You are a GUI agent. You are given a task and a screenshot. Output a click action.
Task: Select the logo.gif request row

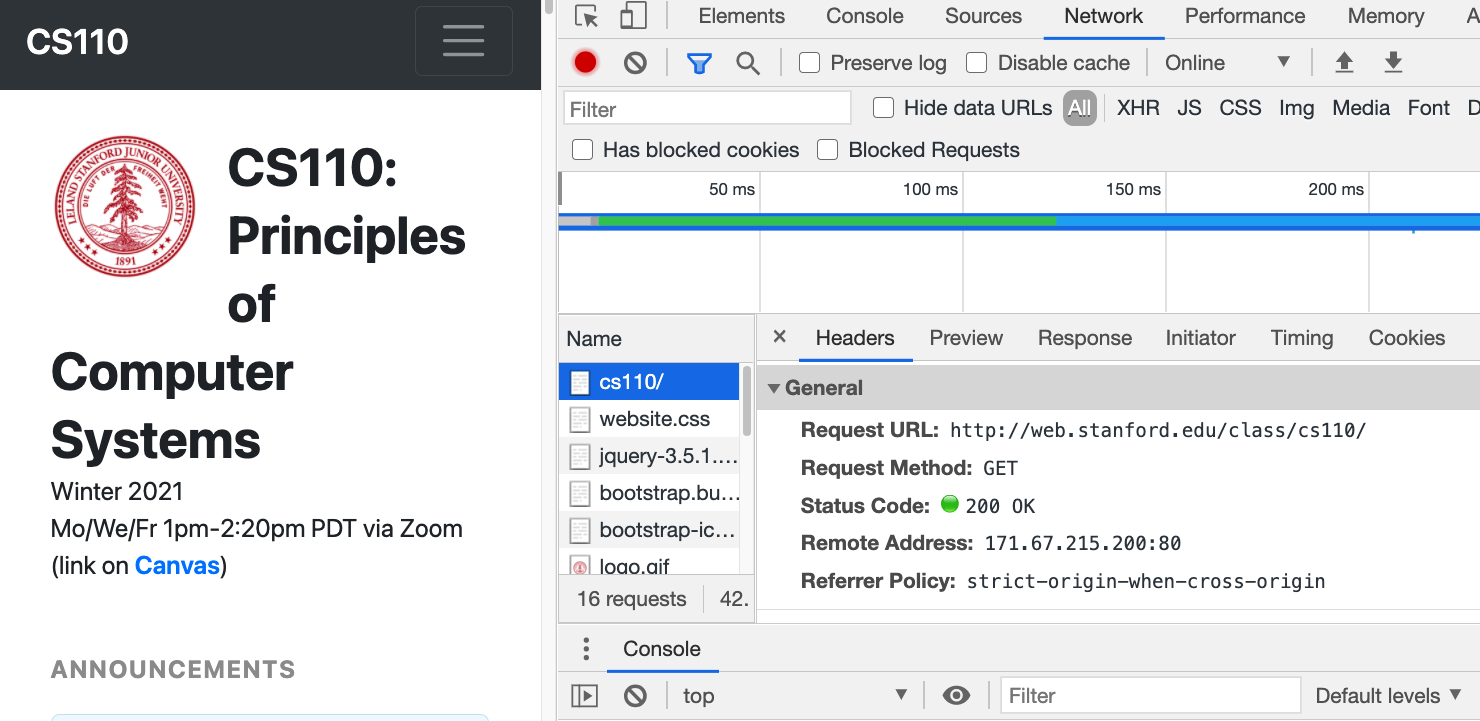[649, 563]
